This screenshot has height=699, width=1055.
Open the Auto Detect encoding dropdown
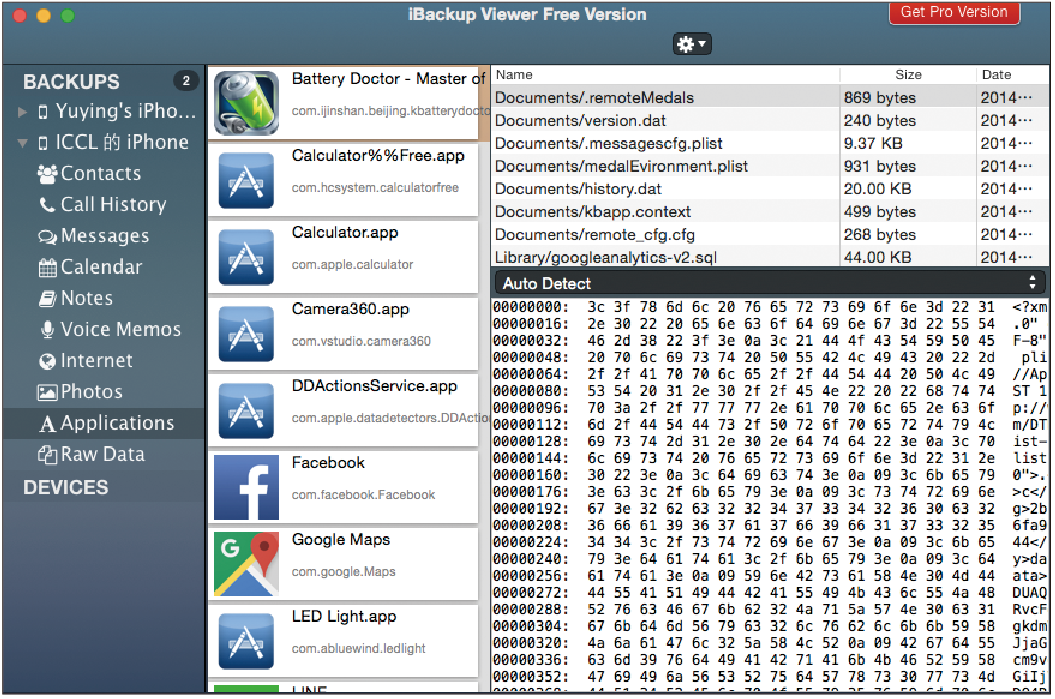pyautogui.click(x=770, y=283)
